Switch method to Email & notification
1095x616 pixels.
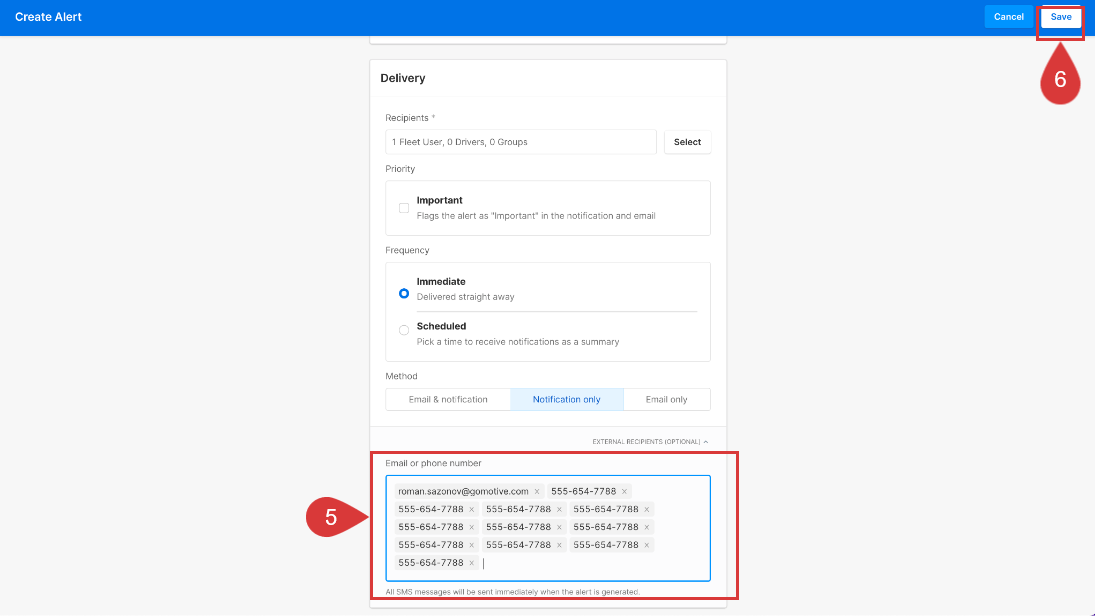(448, 399)
